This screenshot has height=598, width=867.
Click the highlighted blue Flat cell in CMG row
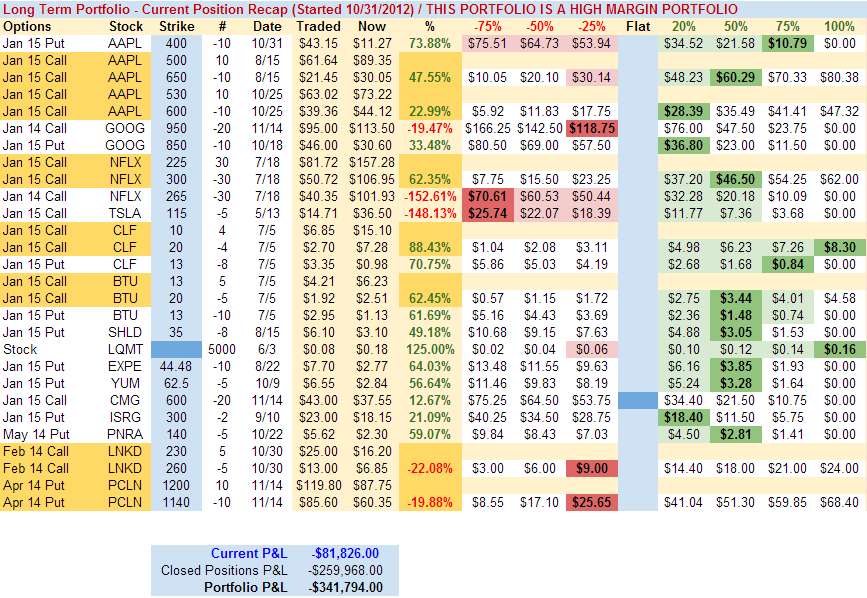637,400
